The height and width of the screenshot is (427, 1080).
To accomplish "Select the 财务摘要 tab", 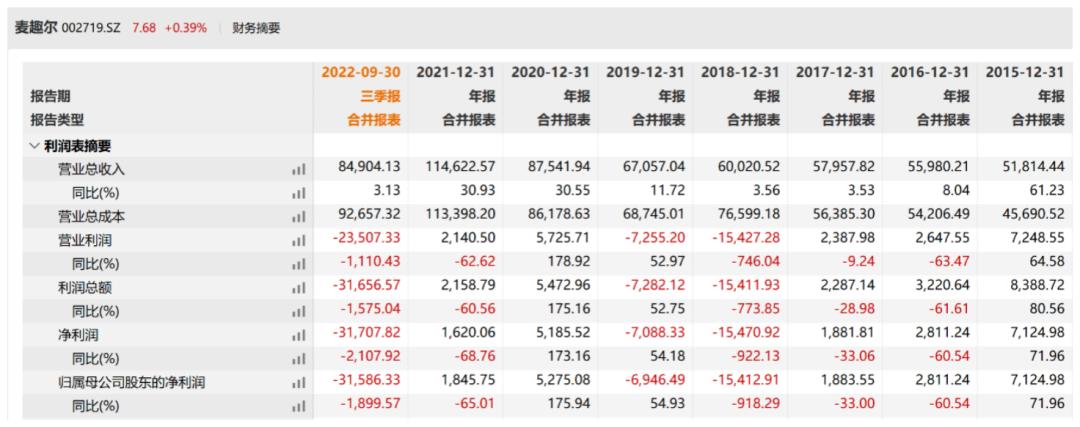I will click(x=256, y=28).
